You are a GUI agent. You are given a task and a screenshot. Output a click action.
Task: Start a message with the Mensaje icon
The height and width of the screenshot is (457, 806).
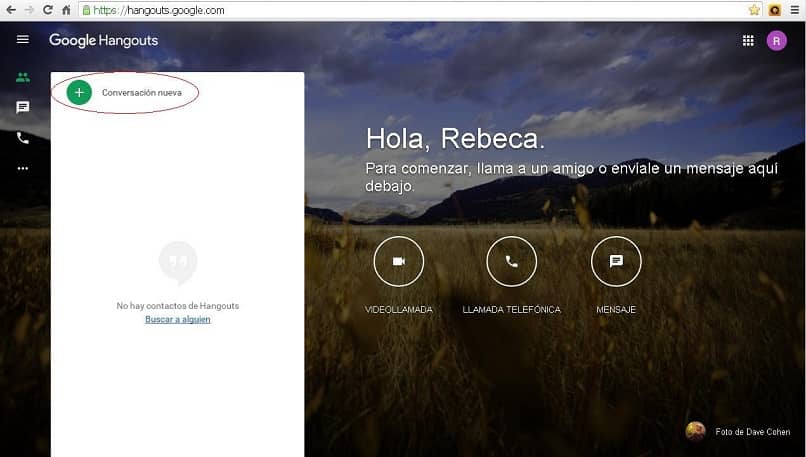pyautogui.click(x=616, y=262)
